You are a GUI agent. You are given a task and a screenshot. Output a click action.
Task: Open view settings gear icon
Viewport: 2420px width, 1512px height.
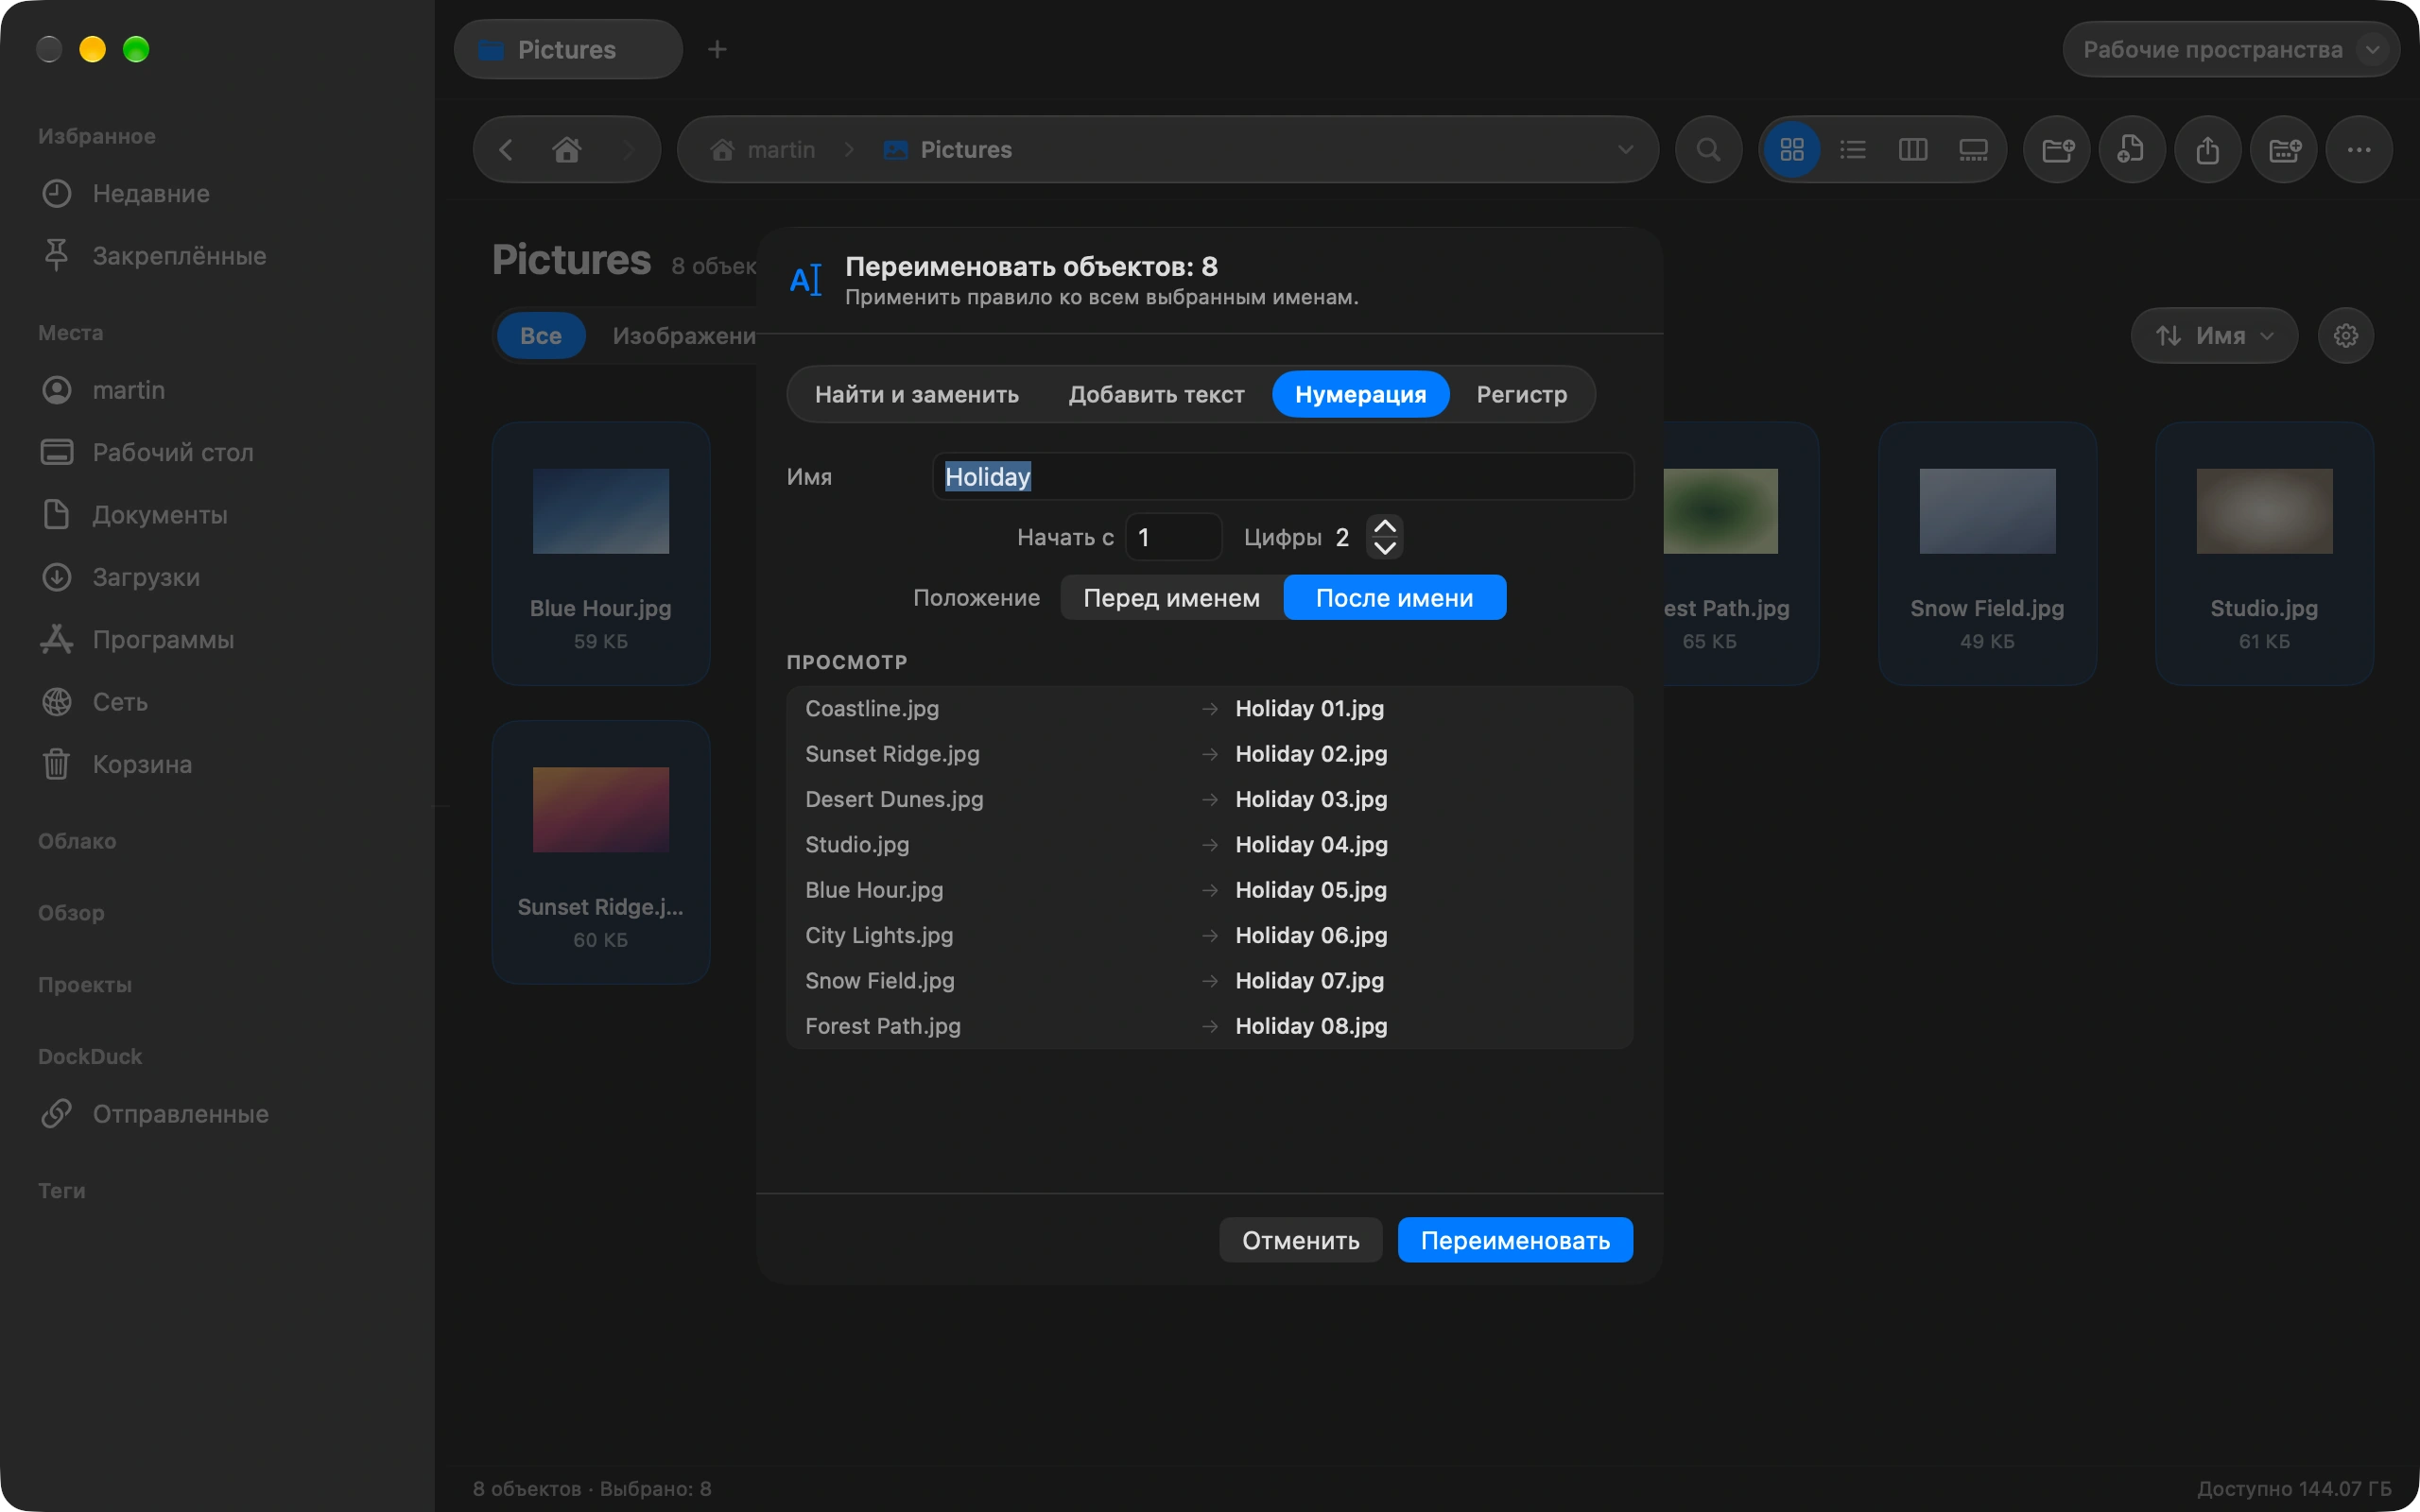tap(2346, 335)
